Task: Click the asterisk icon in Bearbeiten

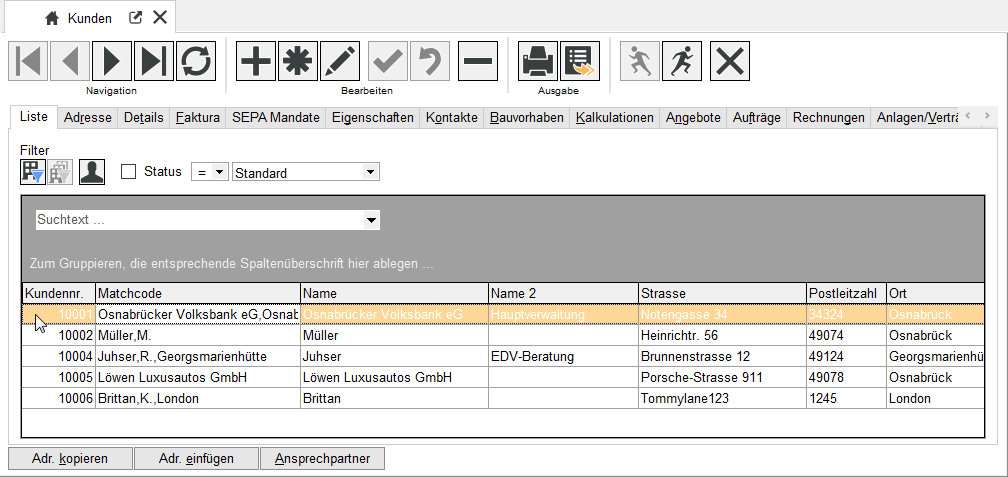Action: point(298,61)
